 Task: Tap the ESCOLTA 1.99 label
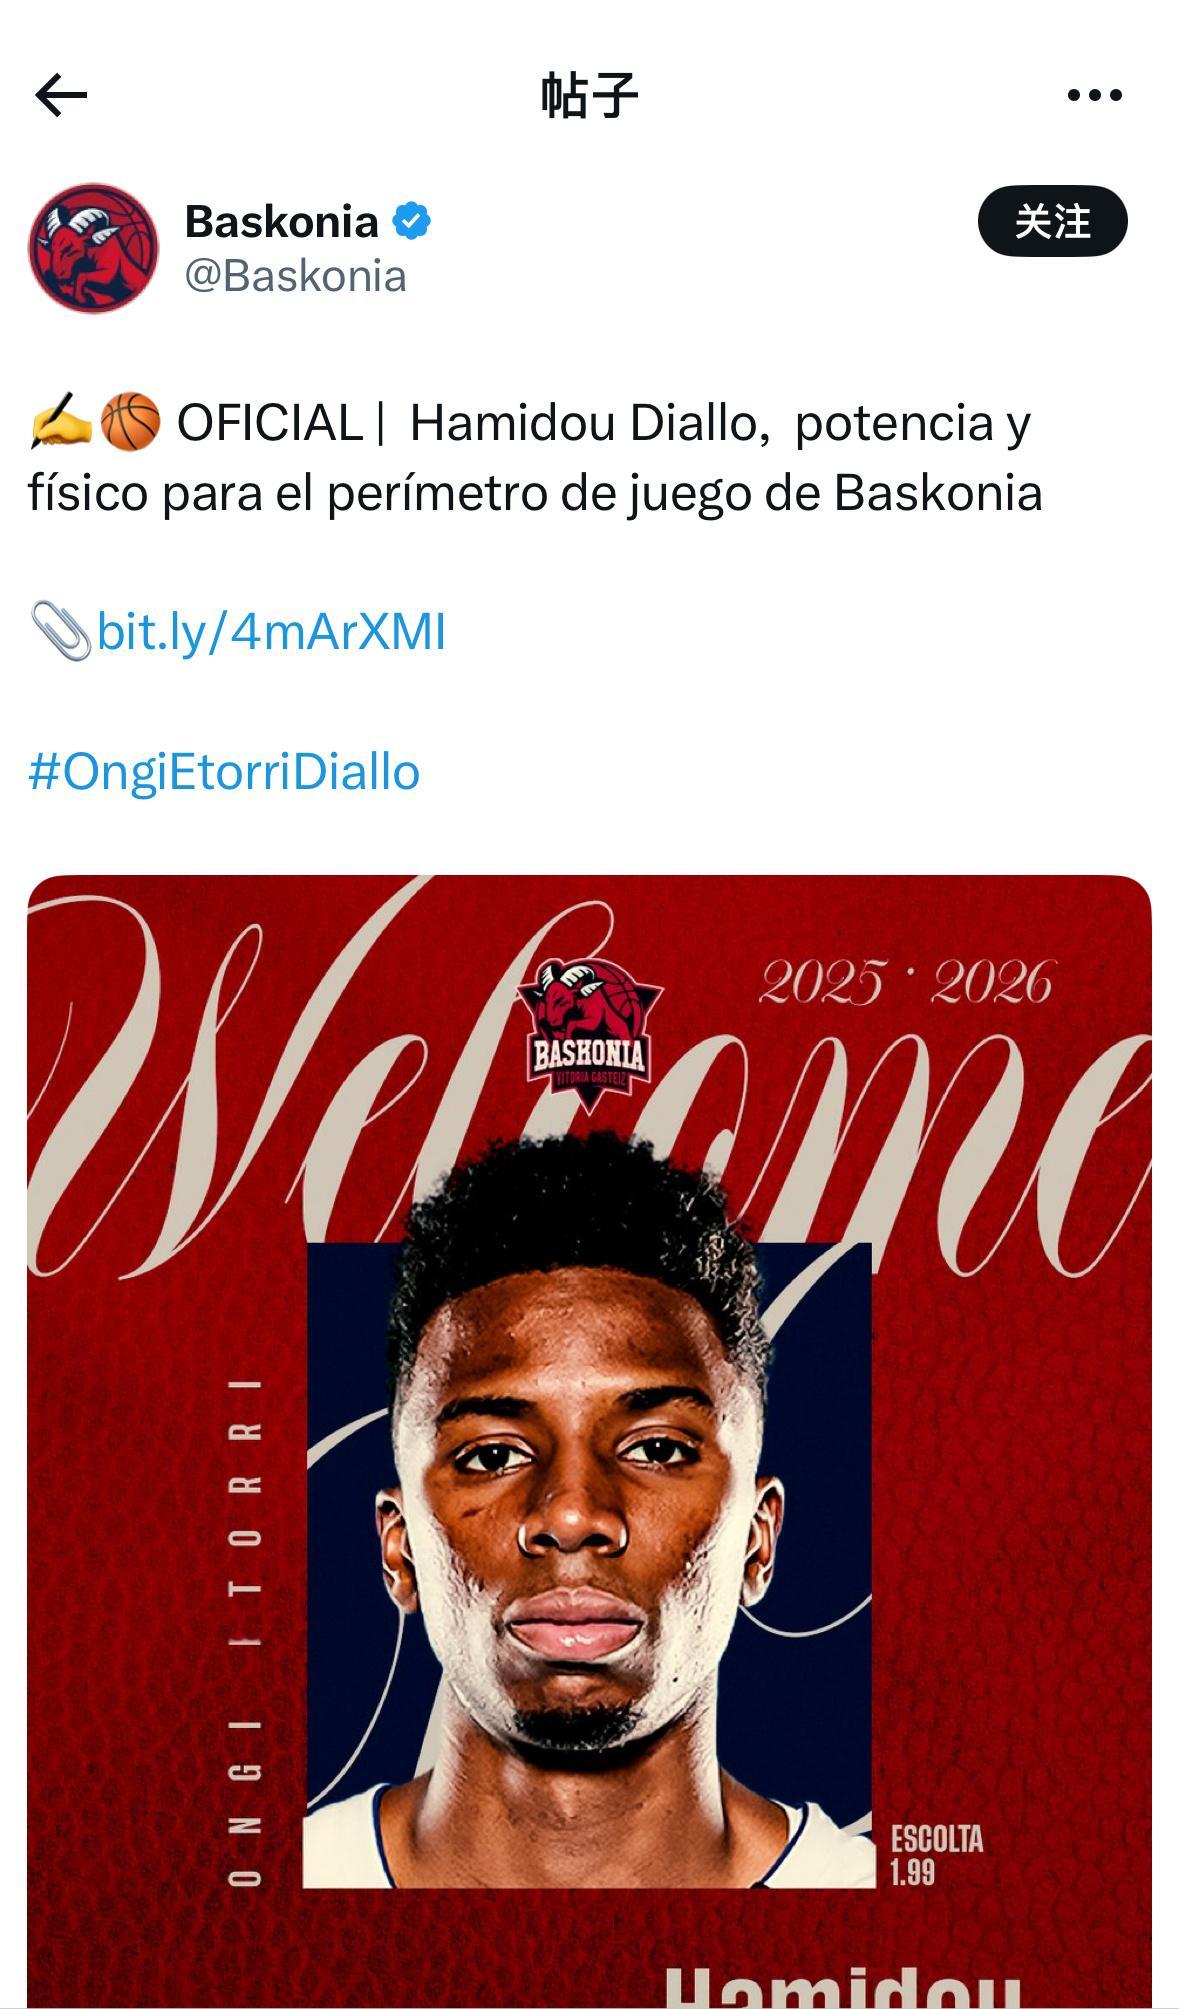937,1855
